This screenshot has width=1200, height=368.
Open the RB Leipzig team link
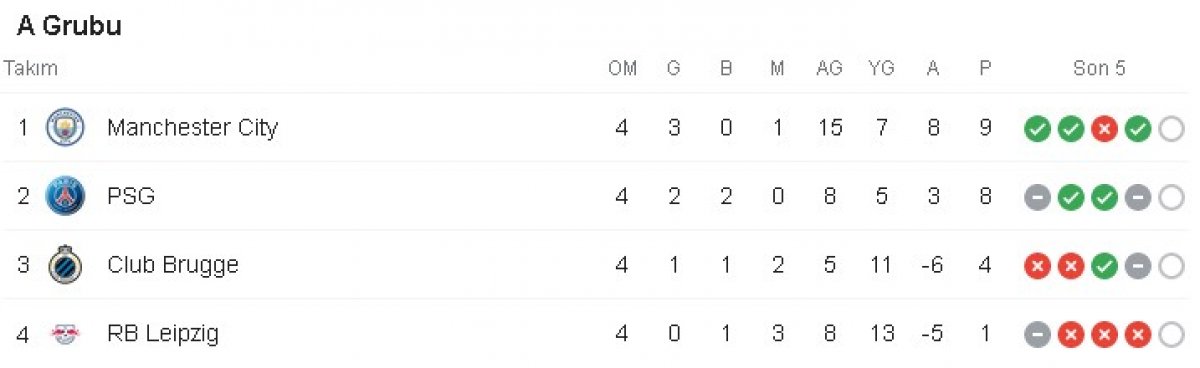pos(162,334)
